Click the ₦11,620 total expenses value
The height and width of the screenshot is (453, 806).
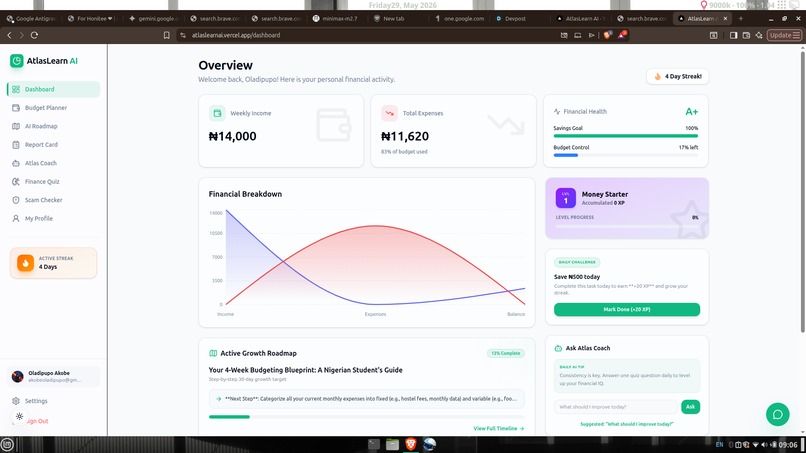click(405, 136)
